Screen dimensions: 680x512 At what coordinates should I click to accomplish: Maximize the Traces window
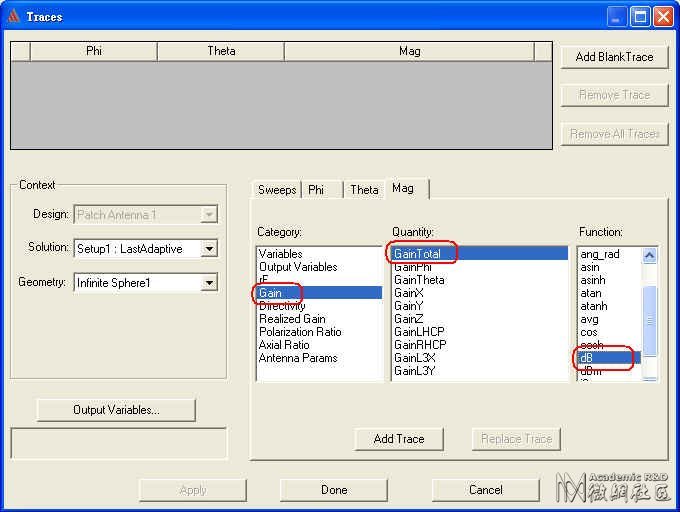coord(640,17)
